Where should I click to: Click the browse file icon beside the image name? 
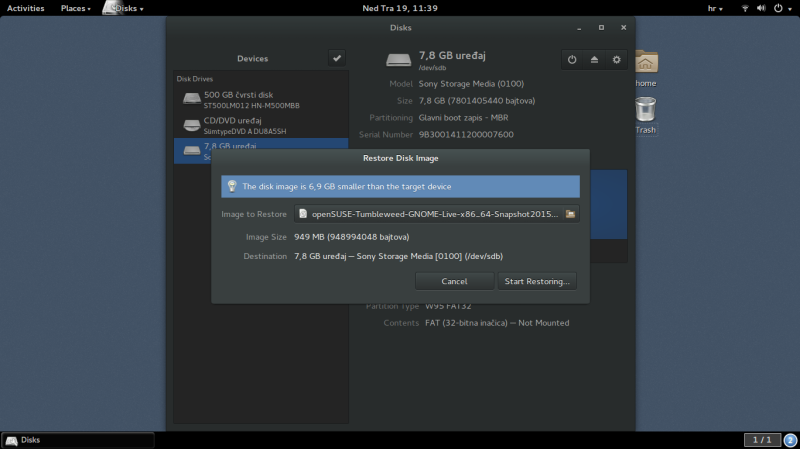pos(570,214)
